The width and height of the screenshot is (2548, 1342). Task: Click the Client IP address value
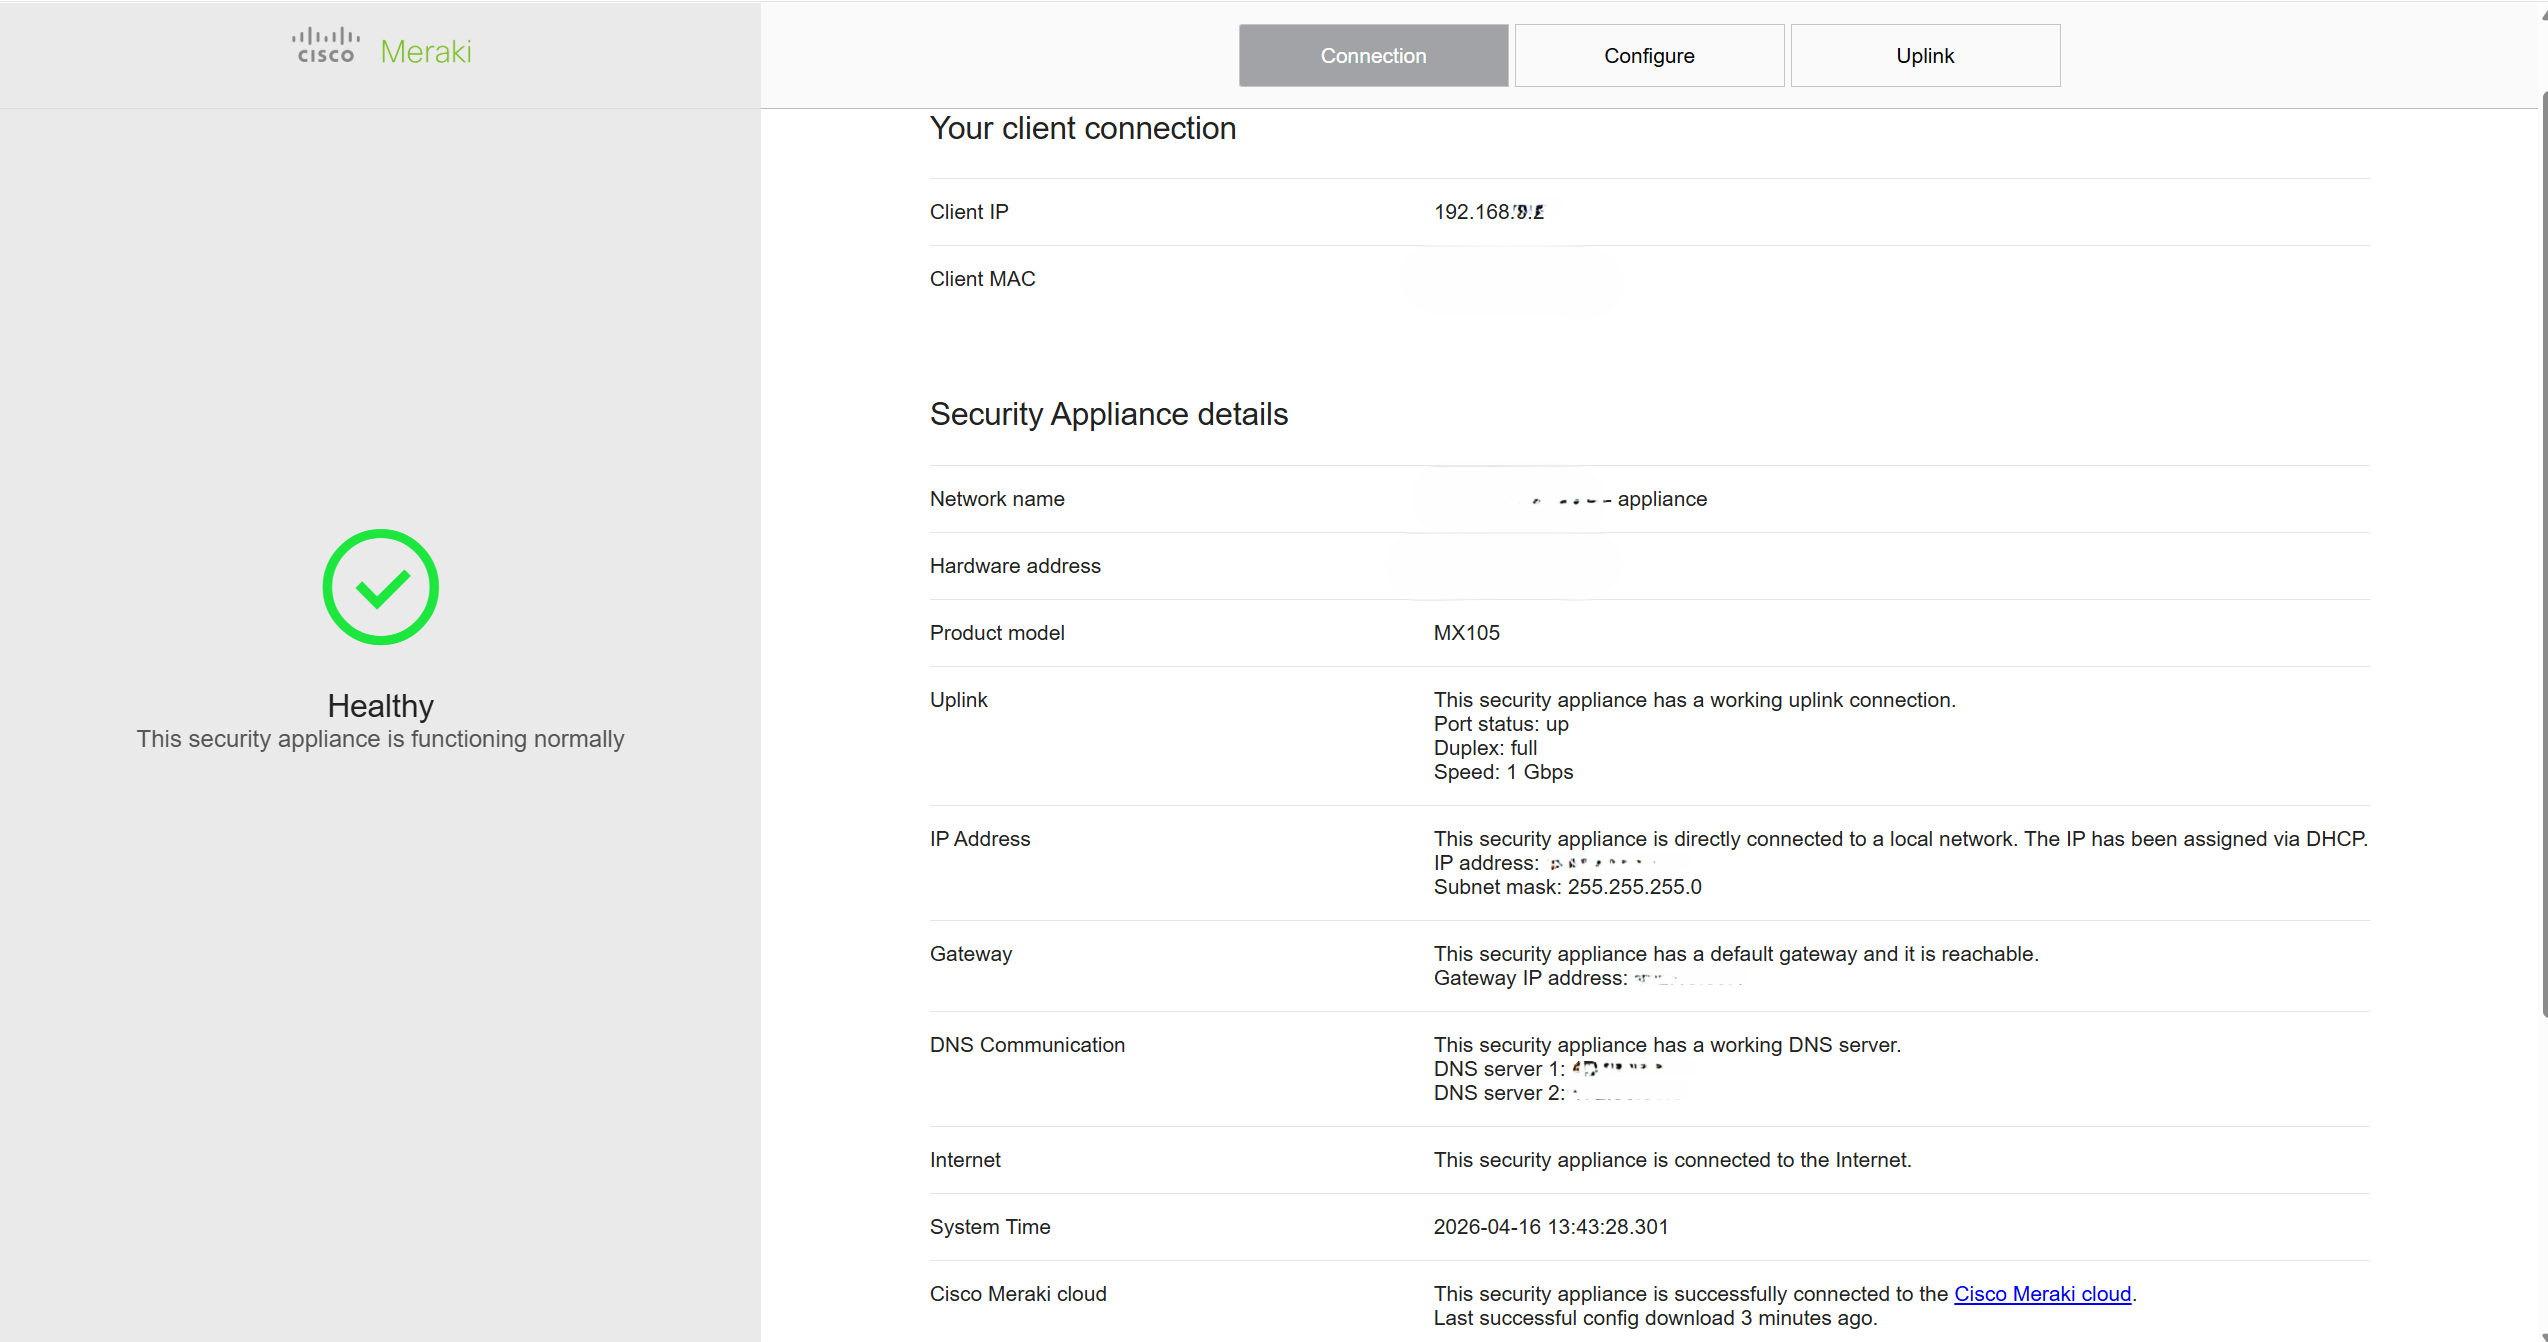(x=1488, y=212)
